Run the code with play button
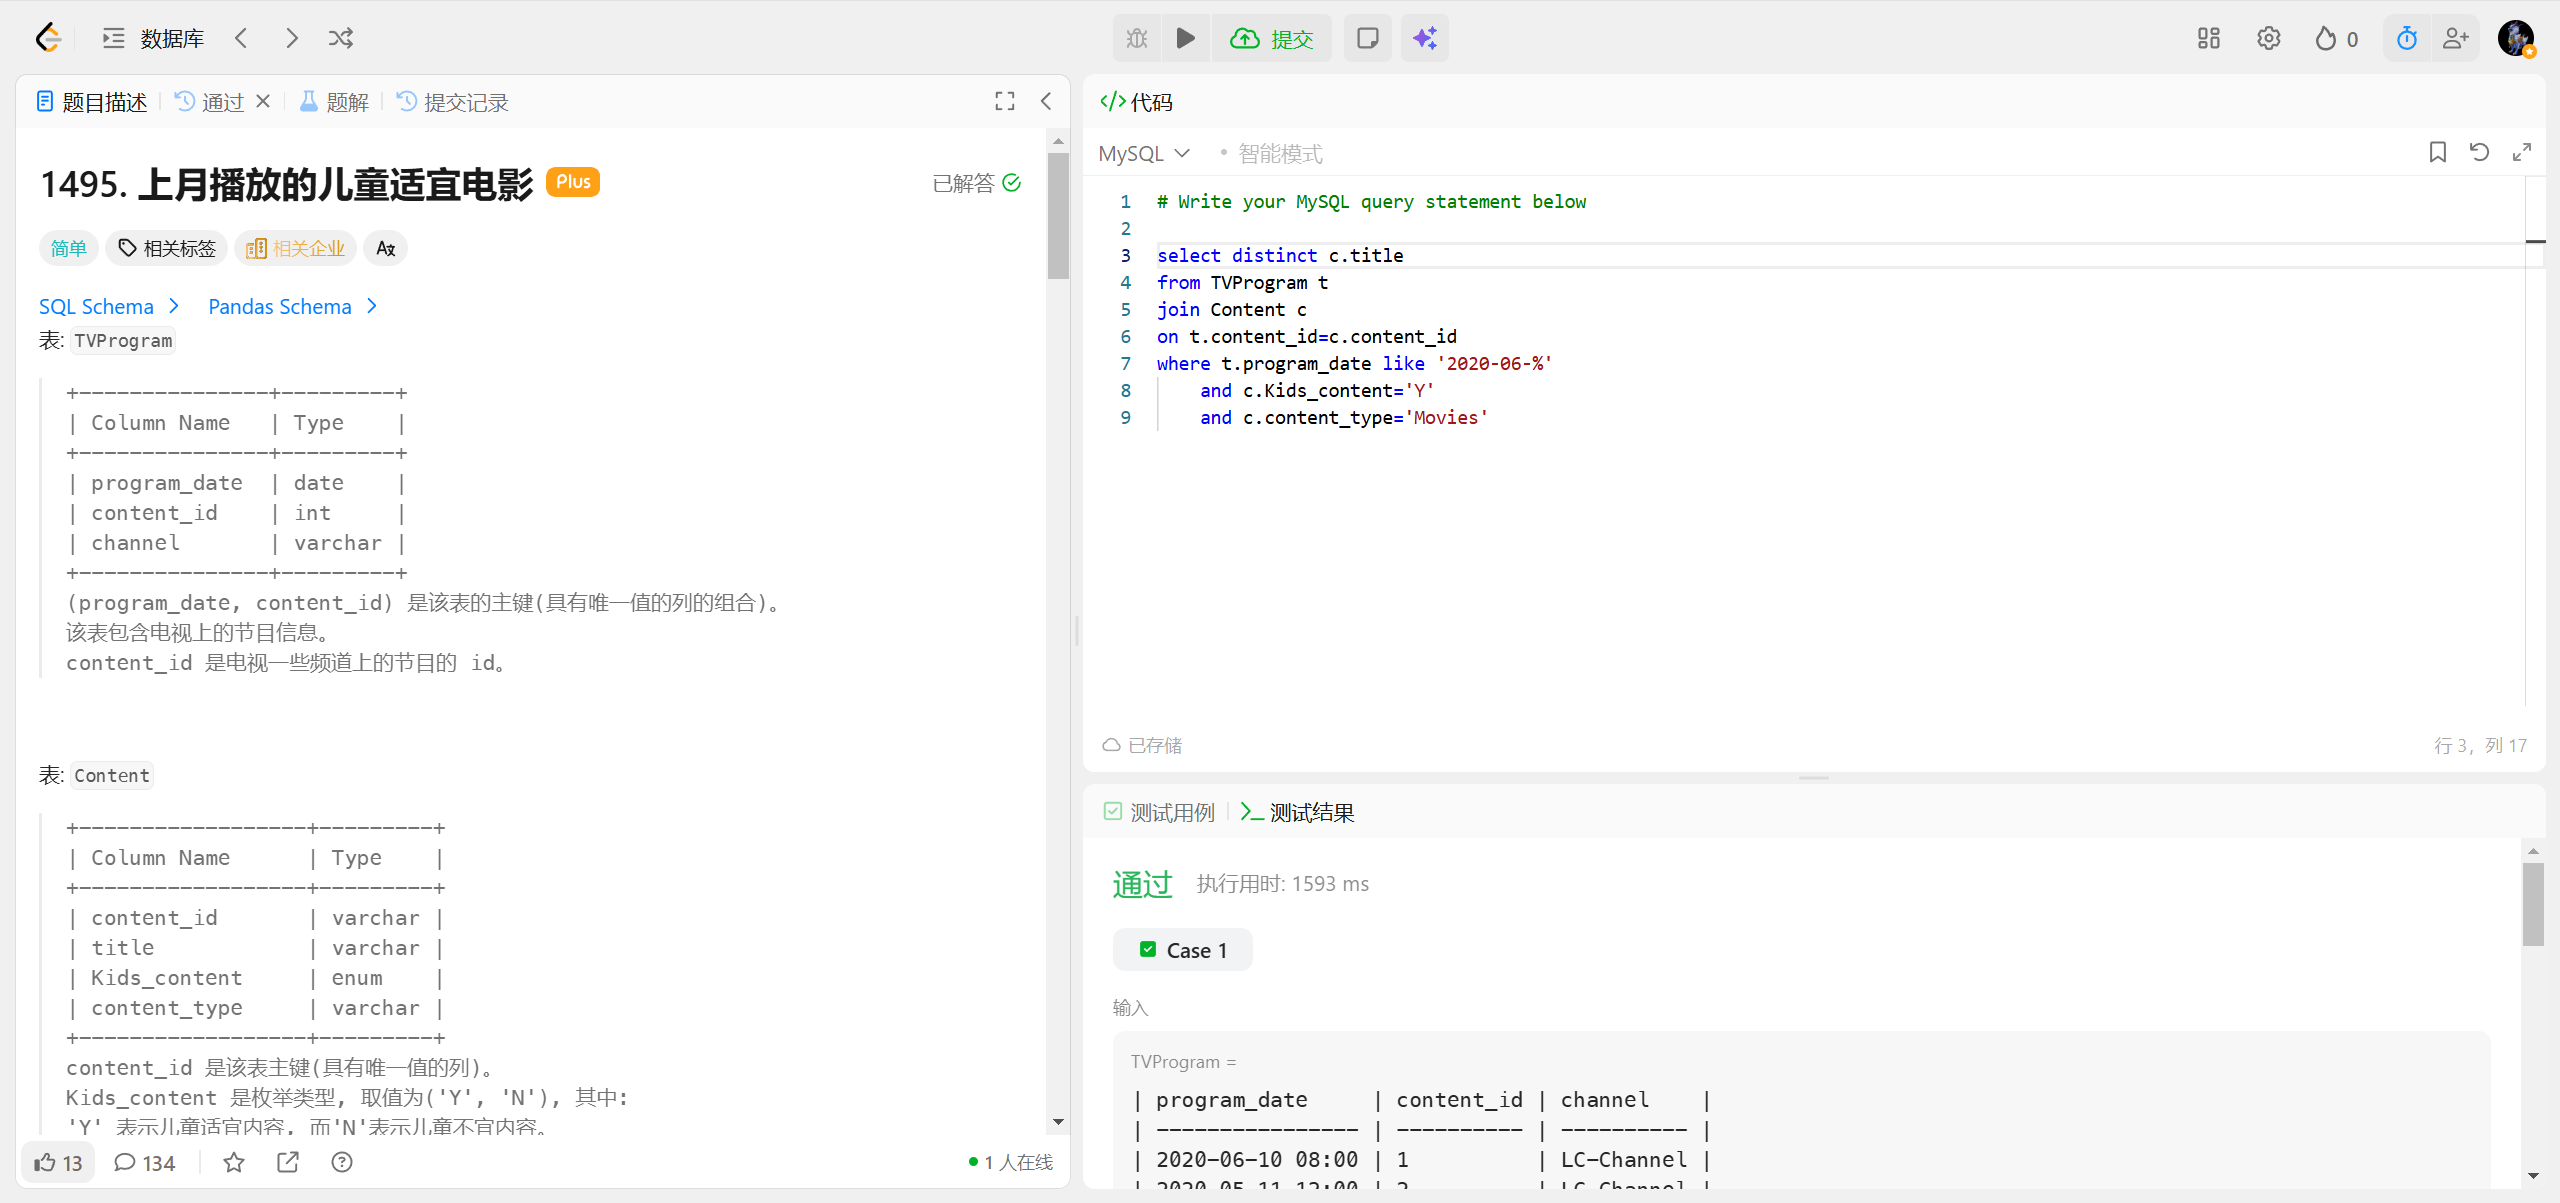Image resolution: width=2560 pixels, height=1203 pixels. [x=1186, y=38]
